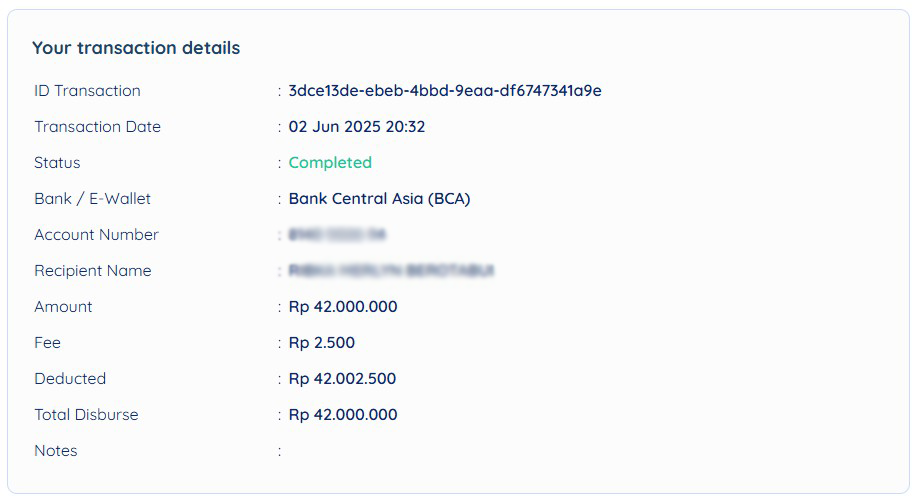Click the Amount value Rp 42.000.000
This screenshot has height=503, width=918.
[343, 307]
